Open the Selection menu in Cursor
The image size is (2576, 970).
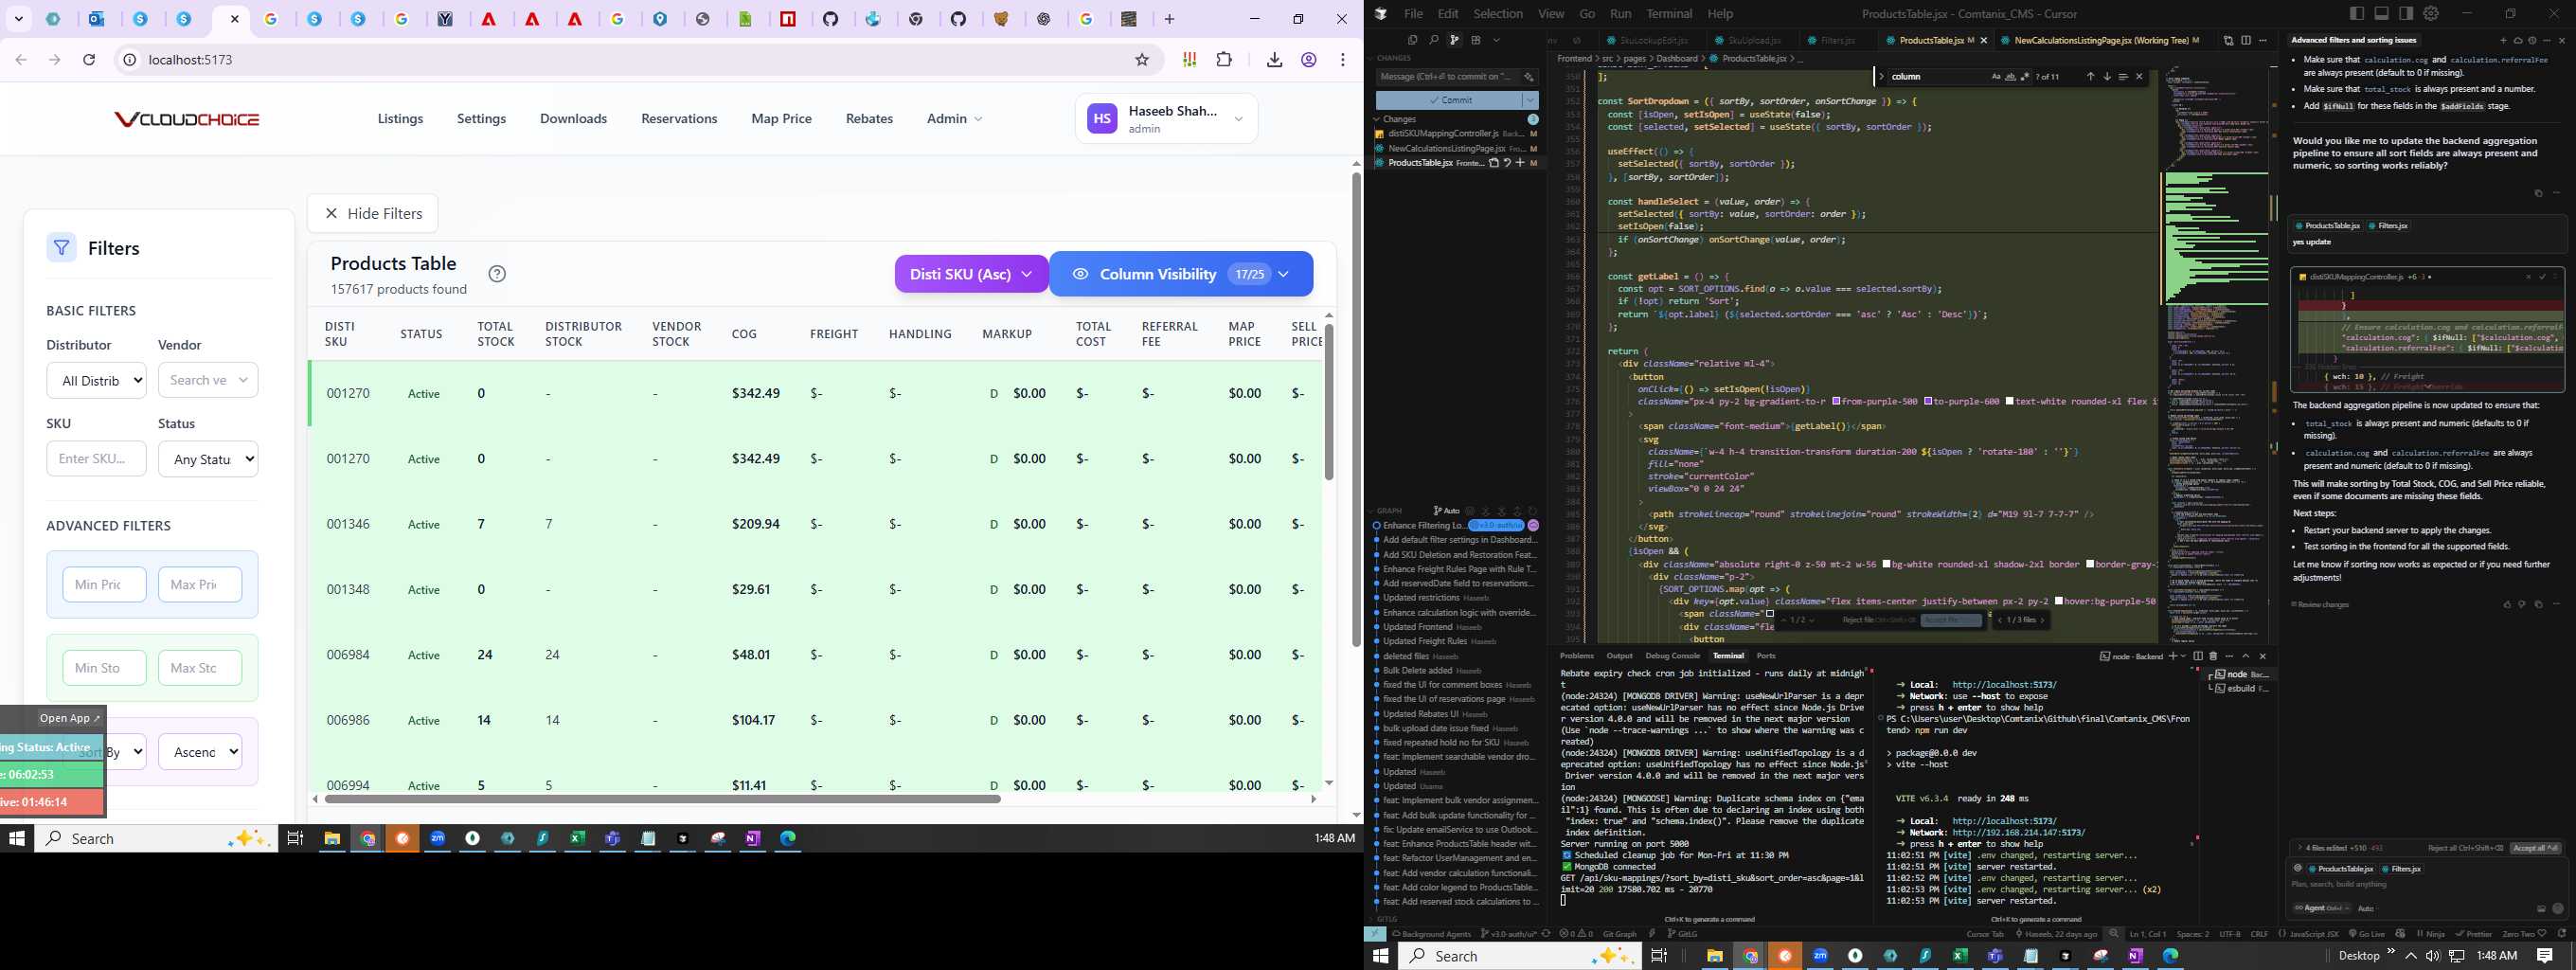click(x=1498, y=13)
